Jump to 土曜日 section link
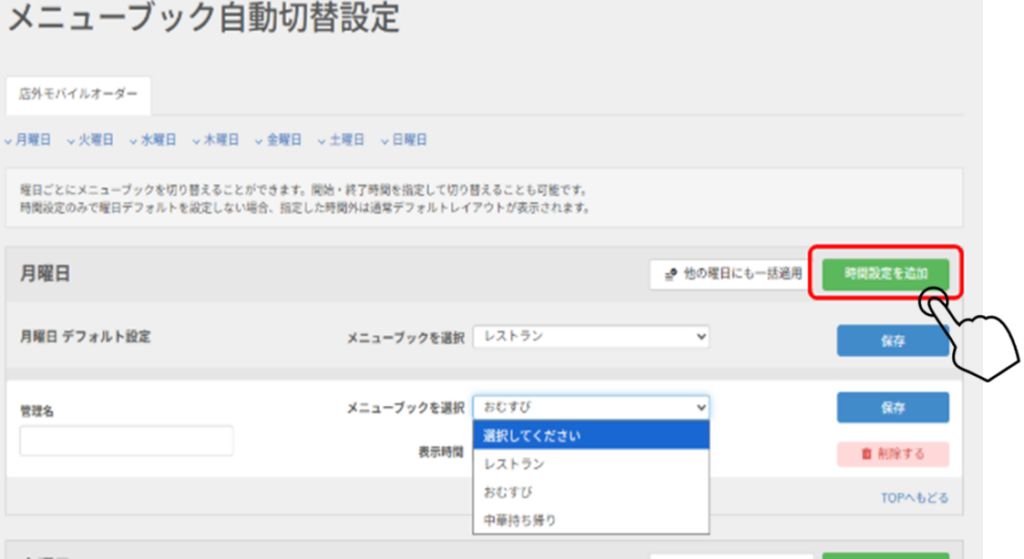 click(x=346, y=141)
